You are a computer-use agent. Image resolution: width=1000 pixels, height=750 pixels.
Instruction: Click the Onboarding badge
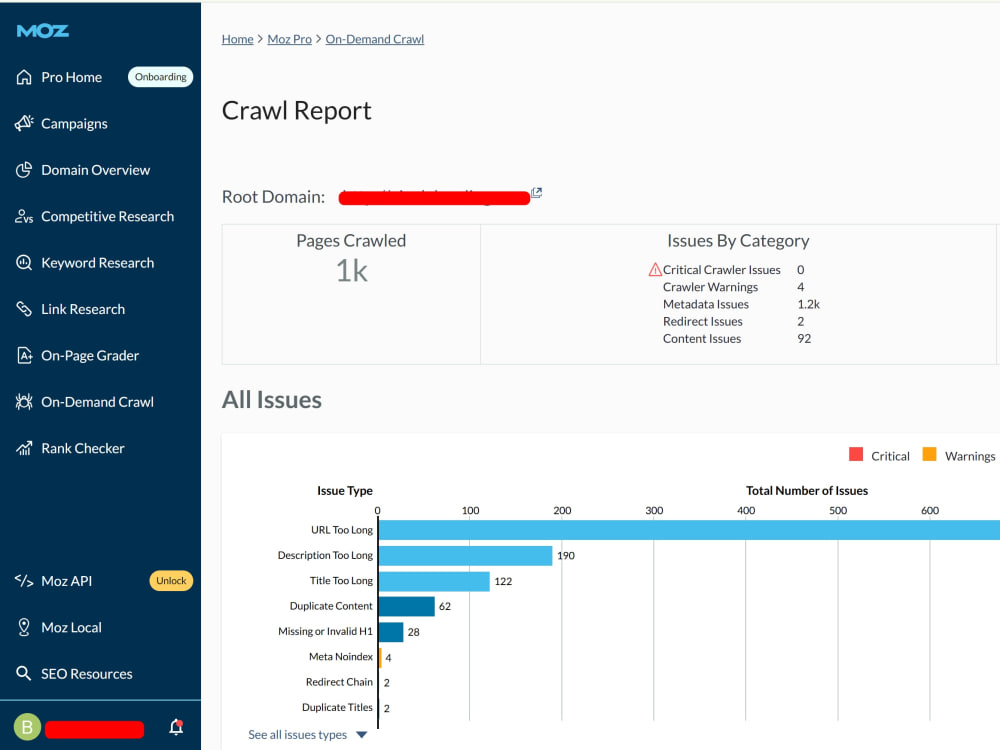point(161,77)
